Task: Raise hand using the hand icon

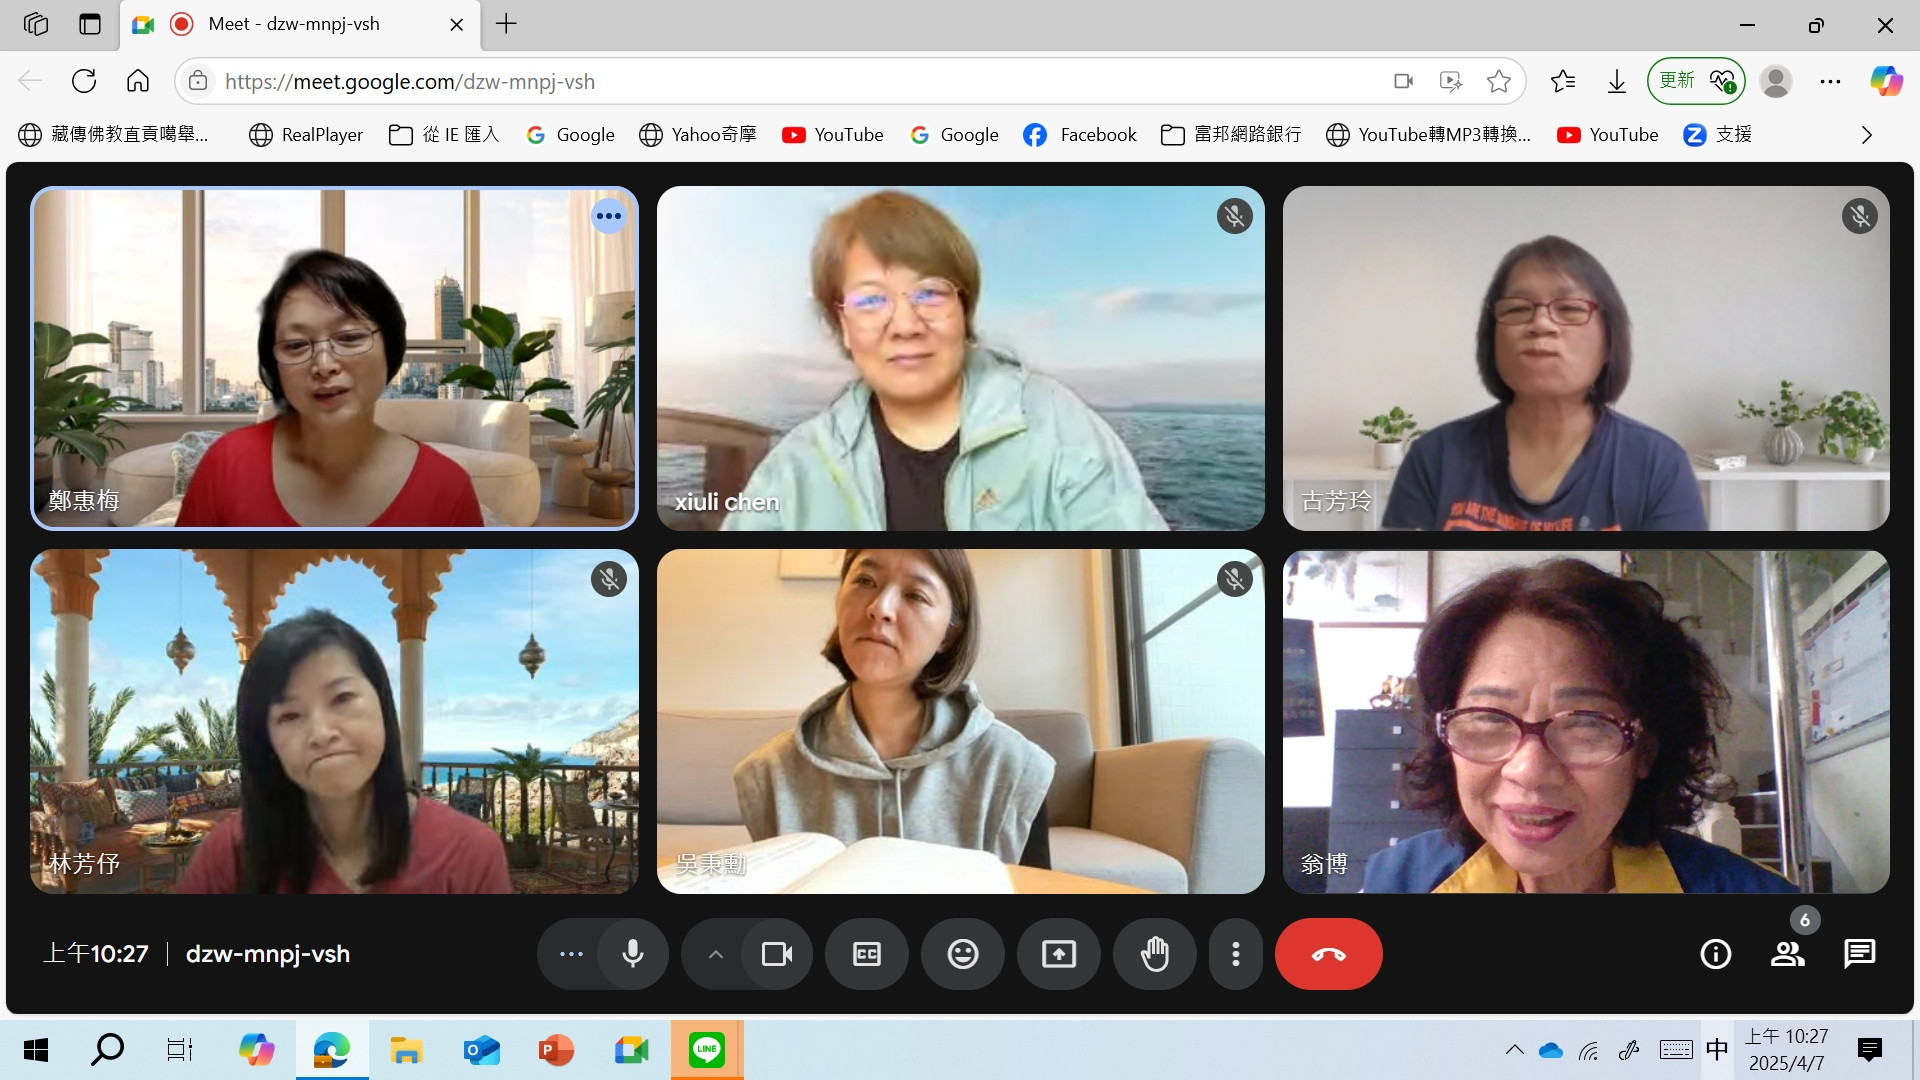Action: pyautogui.click(x=1154, y=954)
